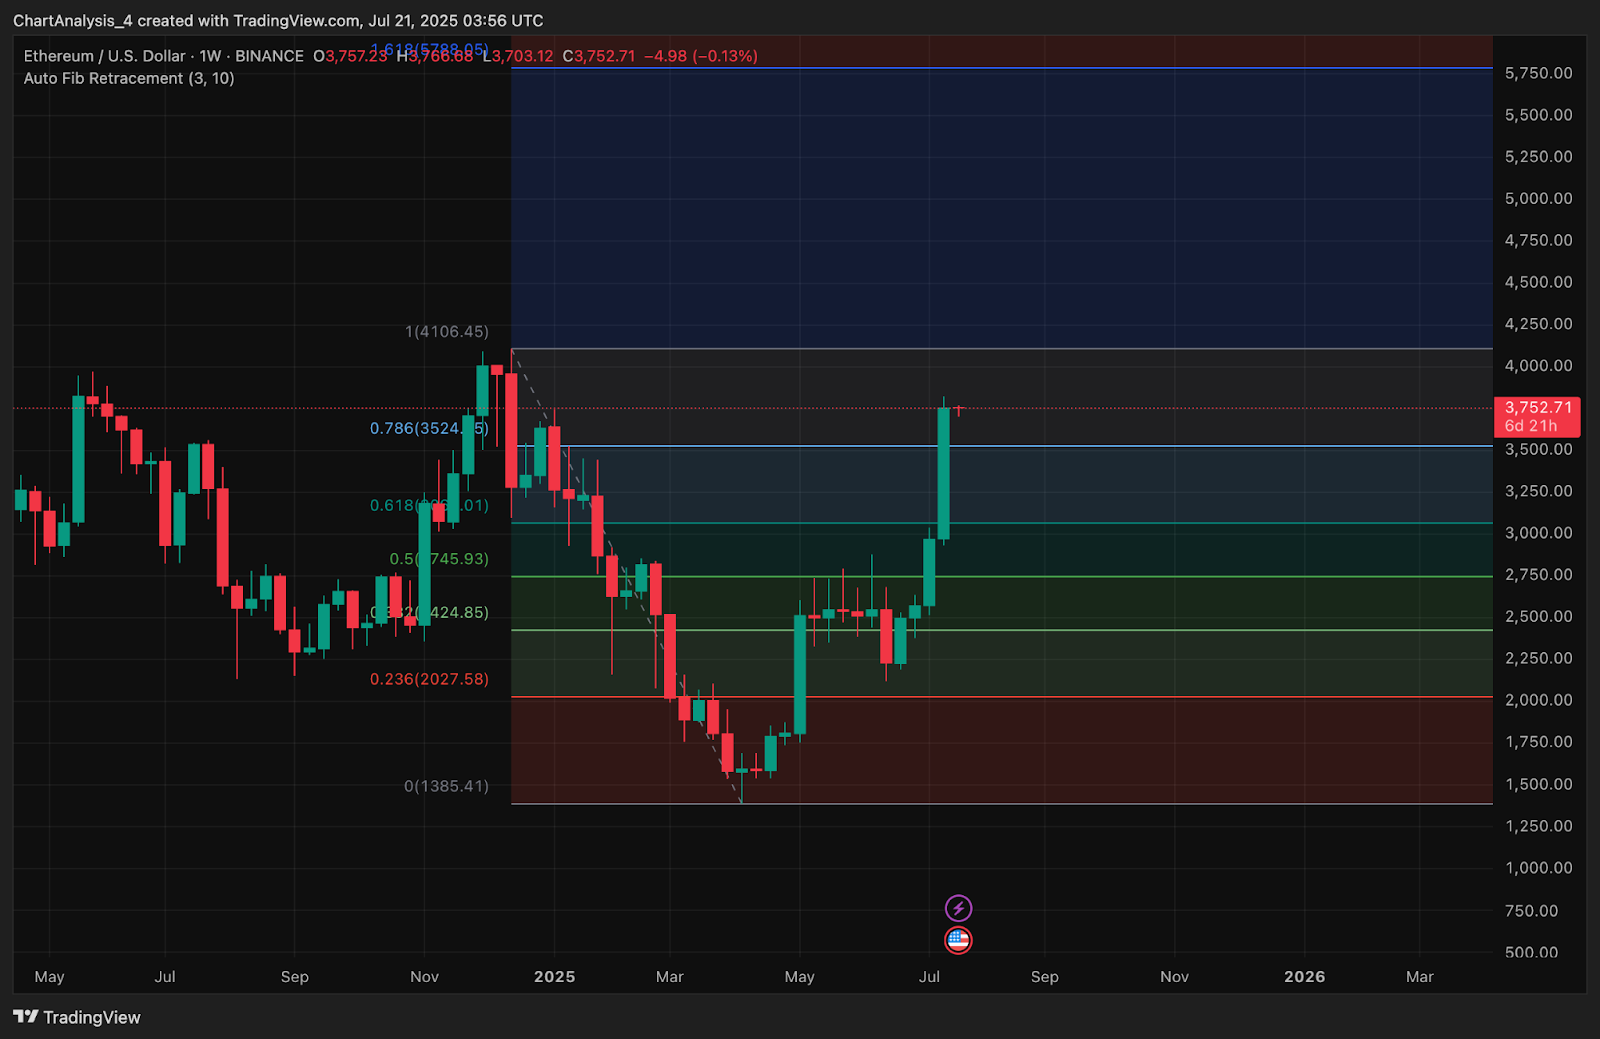
Task: Click the TradingView logo at bottom left
Action: 77,1017
